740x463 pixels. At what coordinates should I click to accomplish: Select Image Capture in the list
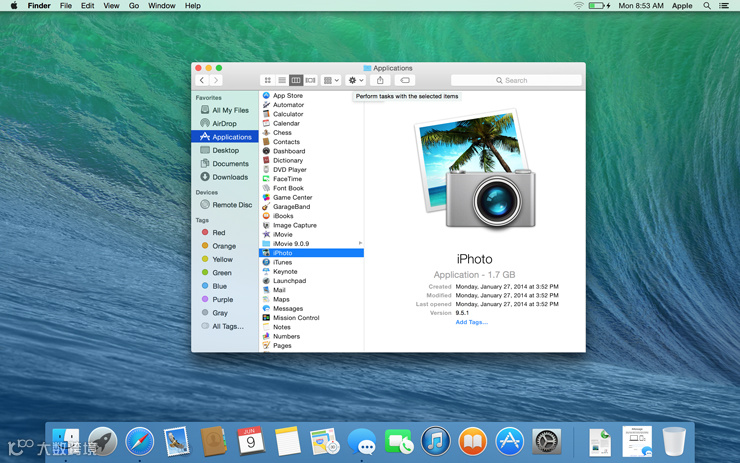click(x=311, y=225)
